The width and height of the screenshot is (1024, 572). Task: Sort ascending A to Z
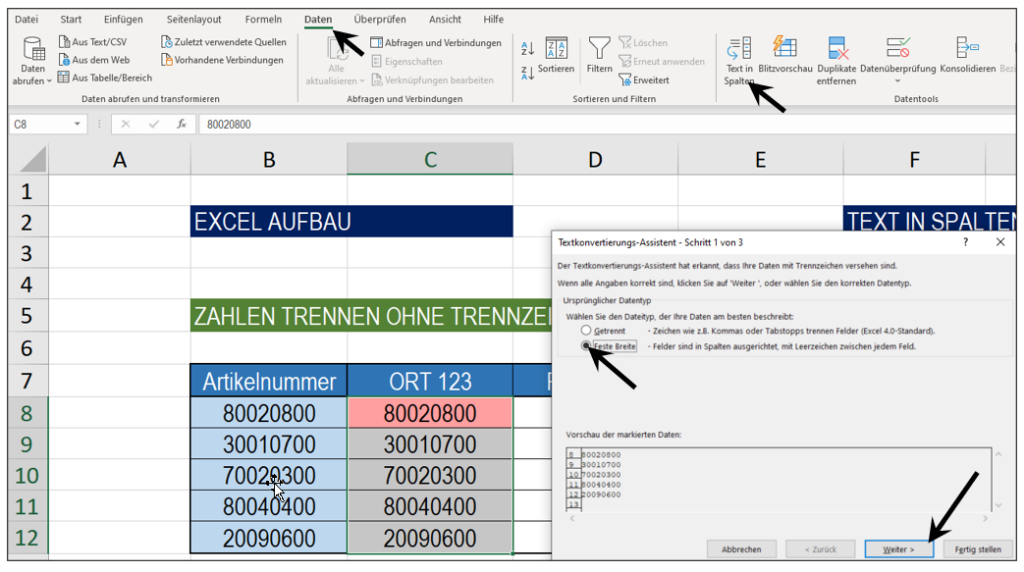(528, 48)
